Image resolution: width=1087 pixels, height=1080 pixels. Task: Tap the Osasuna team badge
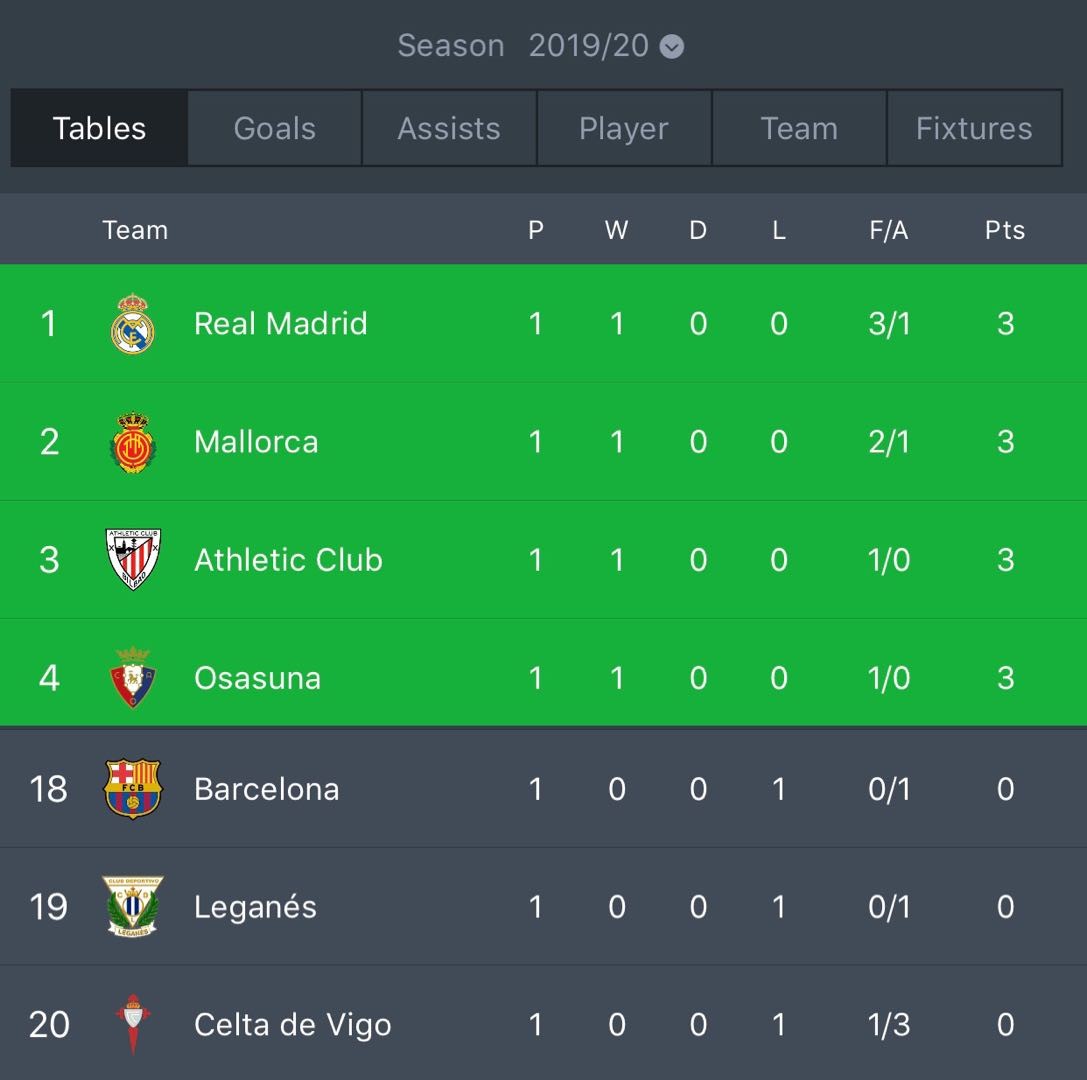[132, 677]
